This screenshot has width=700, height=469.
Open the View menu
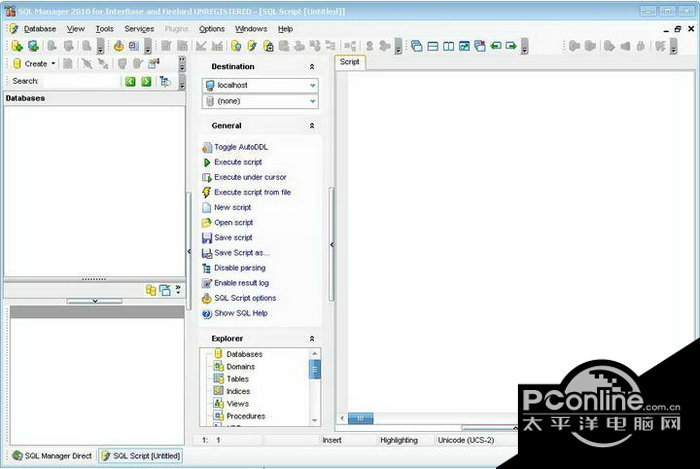pyautogui.click(x=75, y=29)
